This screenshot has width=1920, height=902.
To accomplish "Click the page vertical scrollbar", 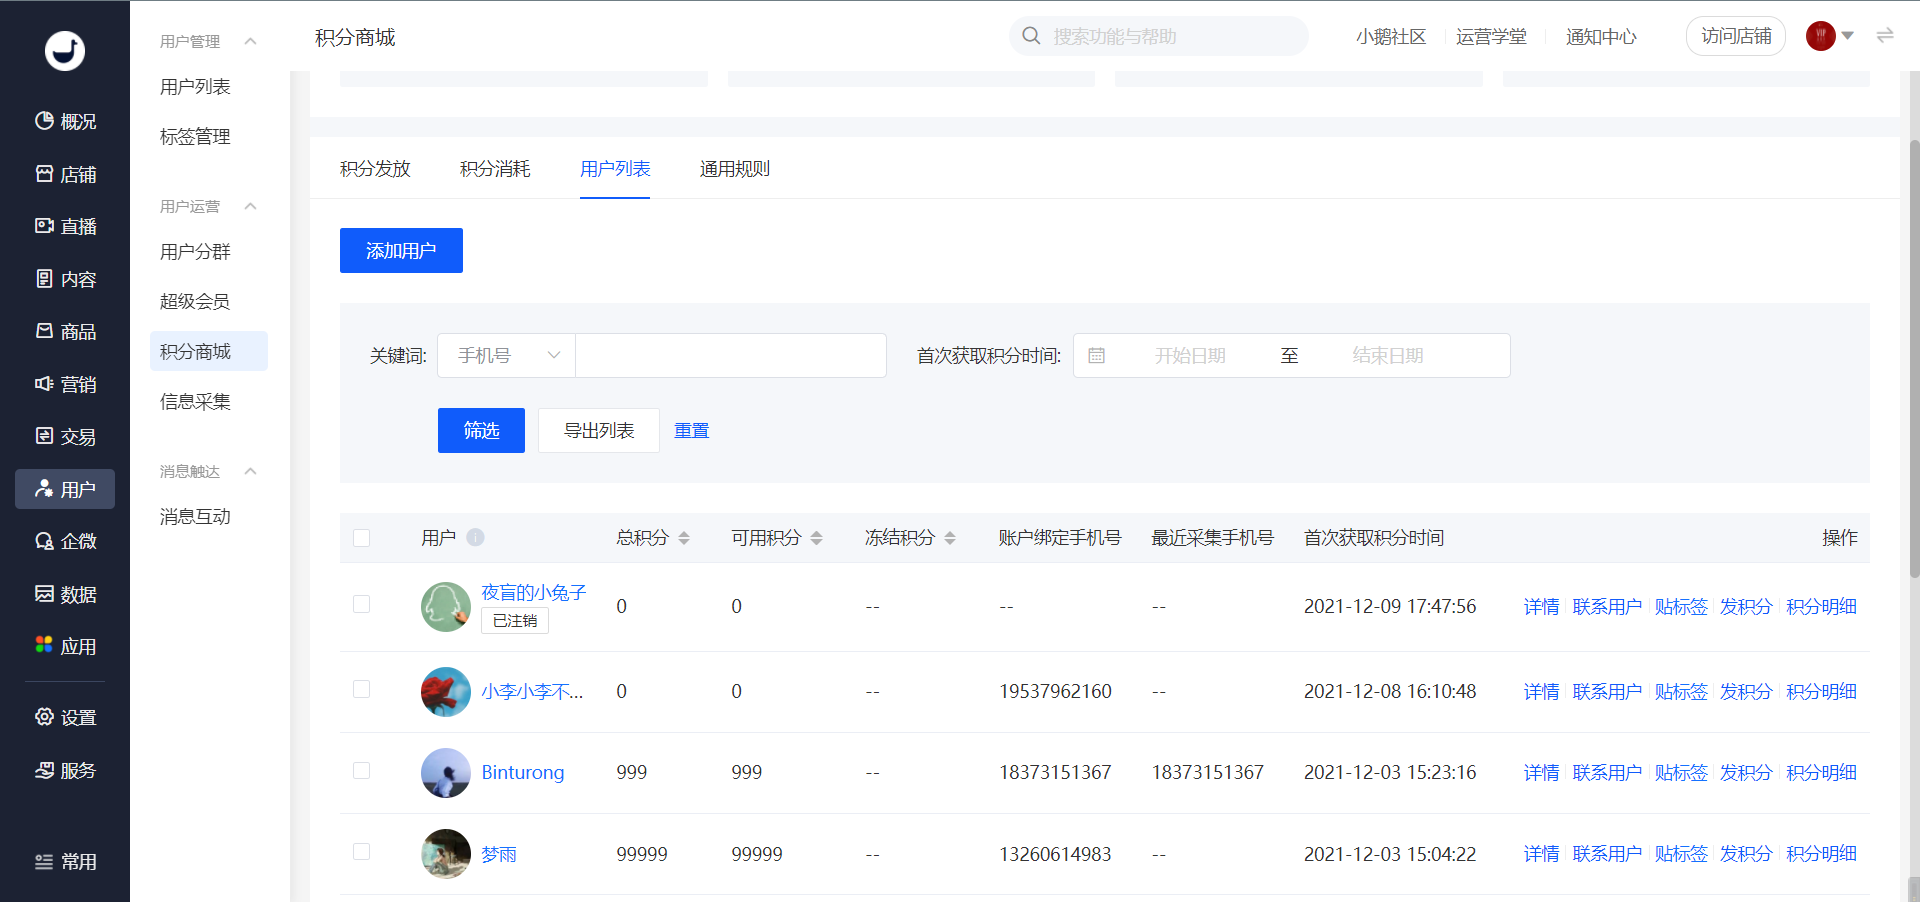I will pos(1914,358).
